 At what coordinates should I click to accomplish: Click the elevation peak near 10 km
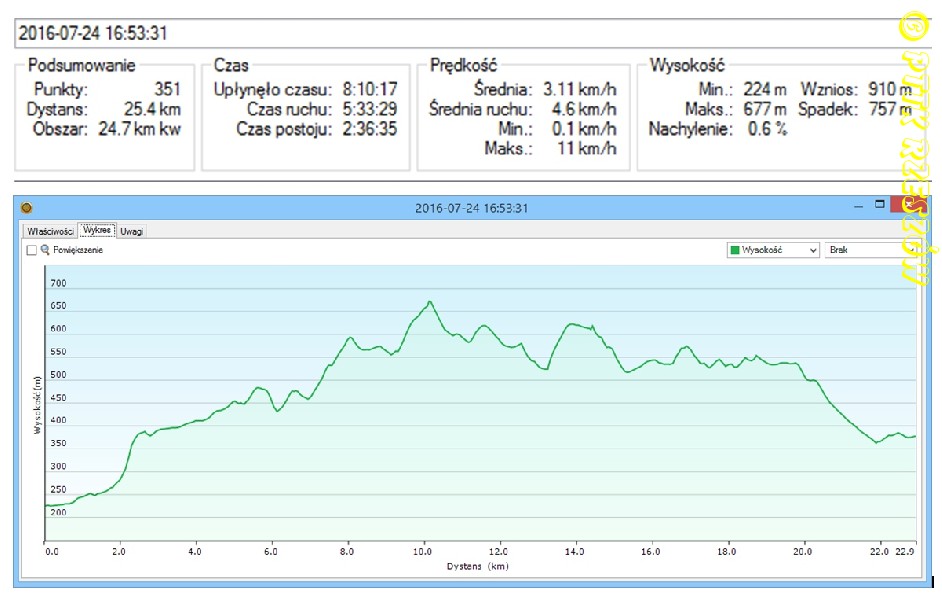click(430, 302)
